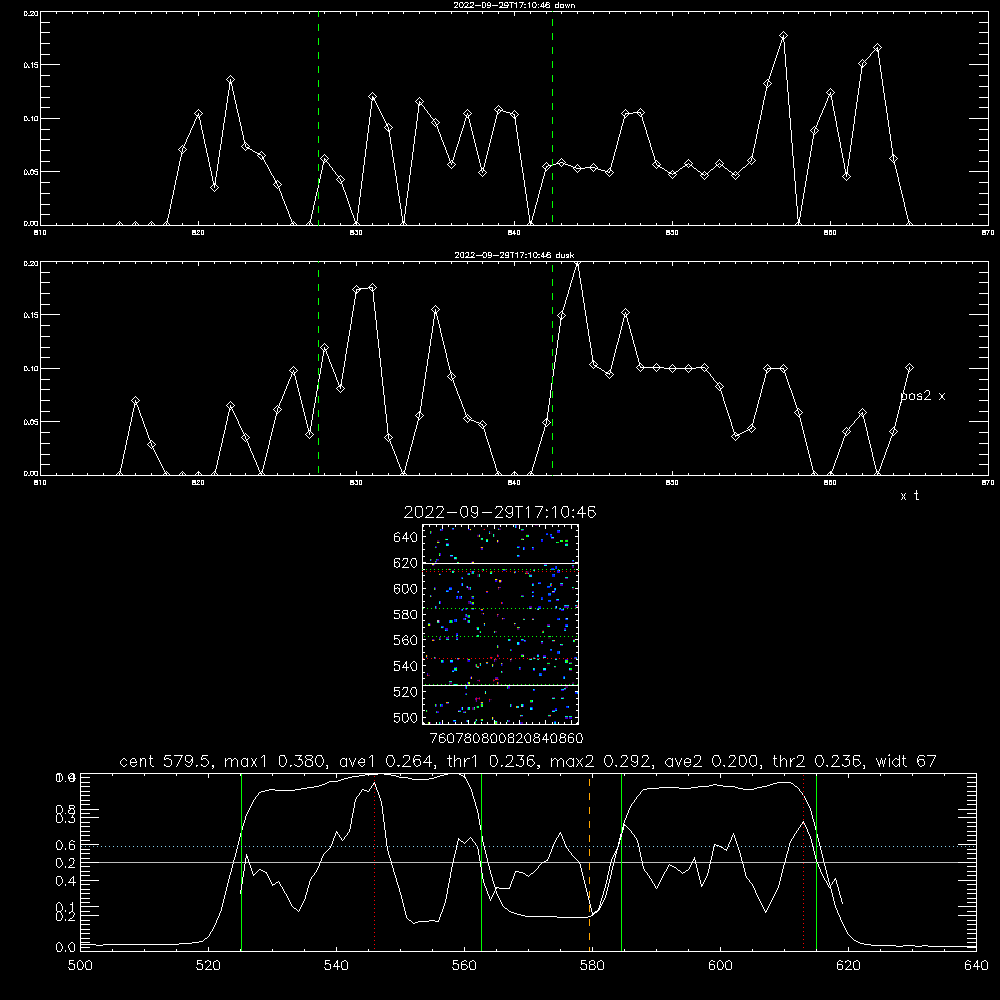Click y-axis label '640' beside the image
1000x1000 pixels.
(x=406, y=538)
